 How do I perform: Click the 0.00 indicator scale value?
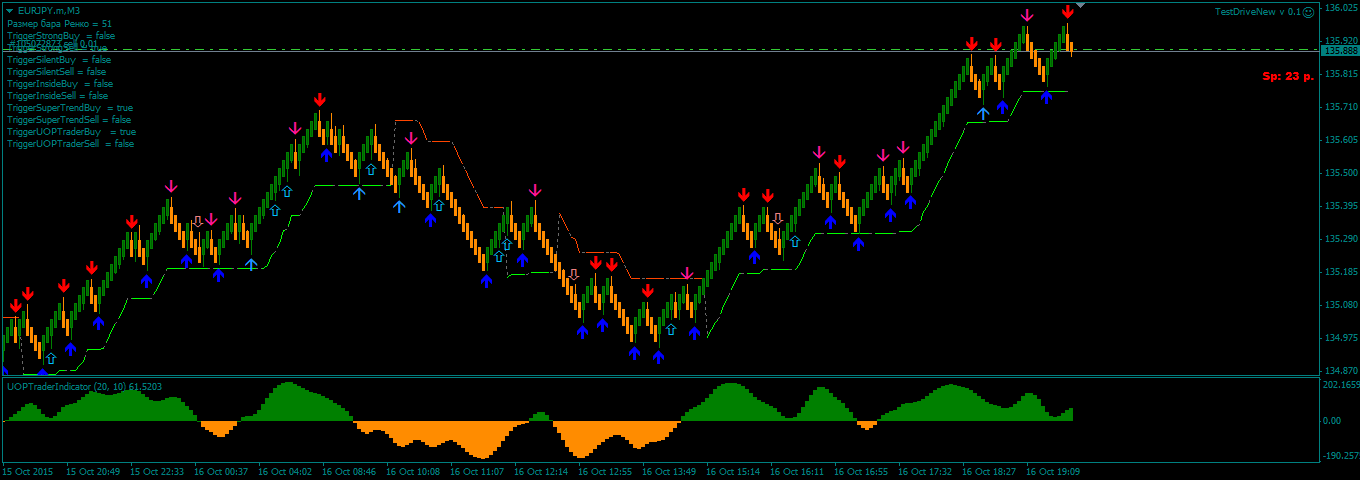point(1332,421)
